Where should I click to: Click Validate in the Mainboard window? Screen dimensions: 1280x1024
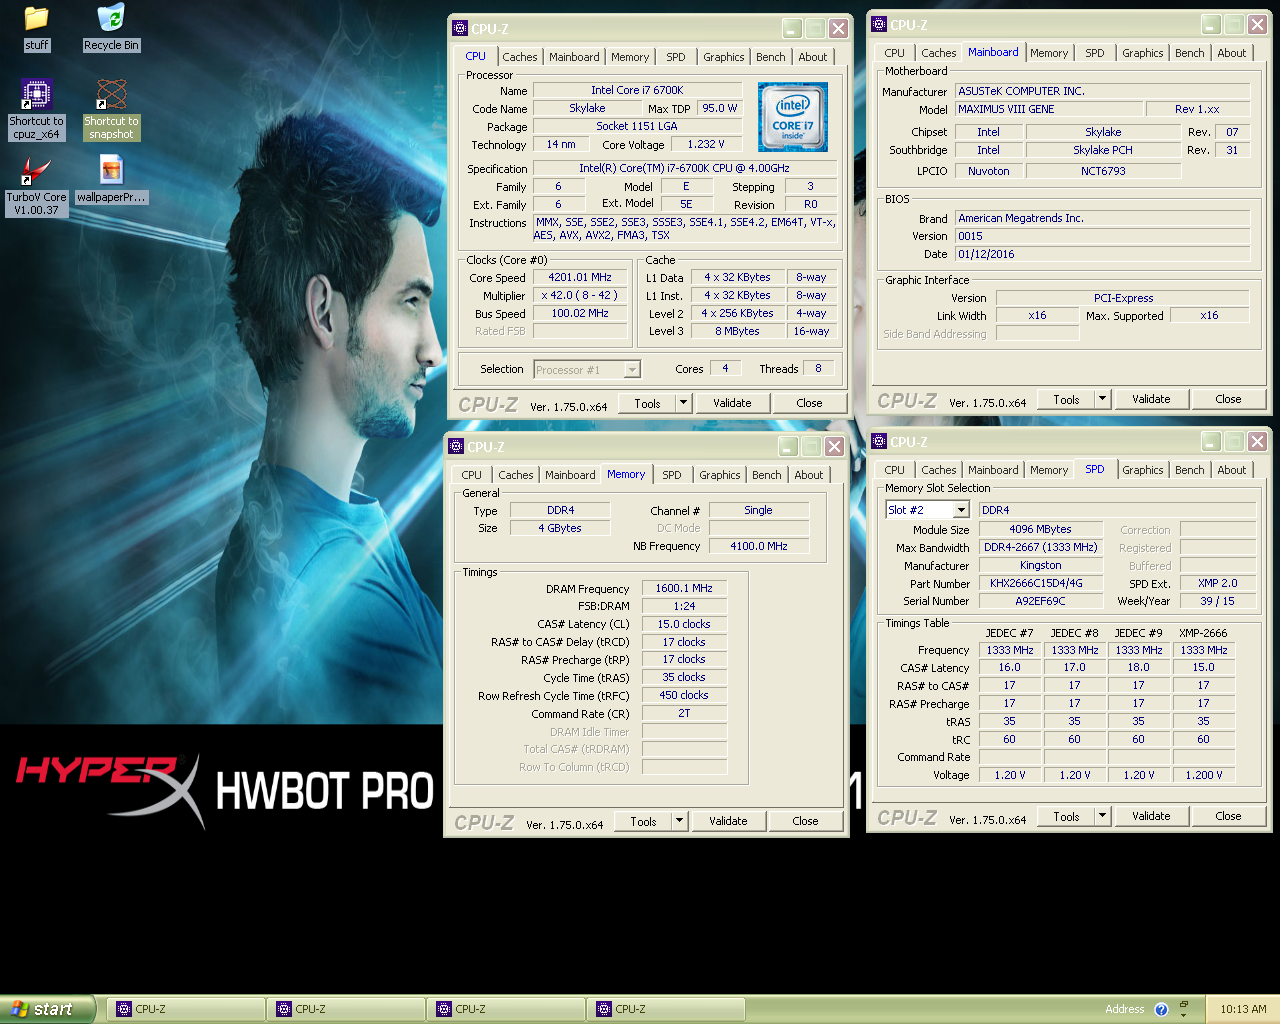(1151, 399)
